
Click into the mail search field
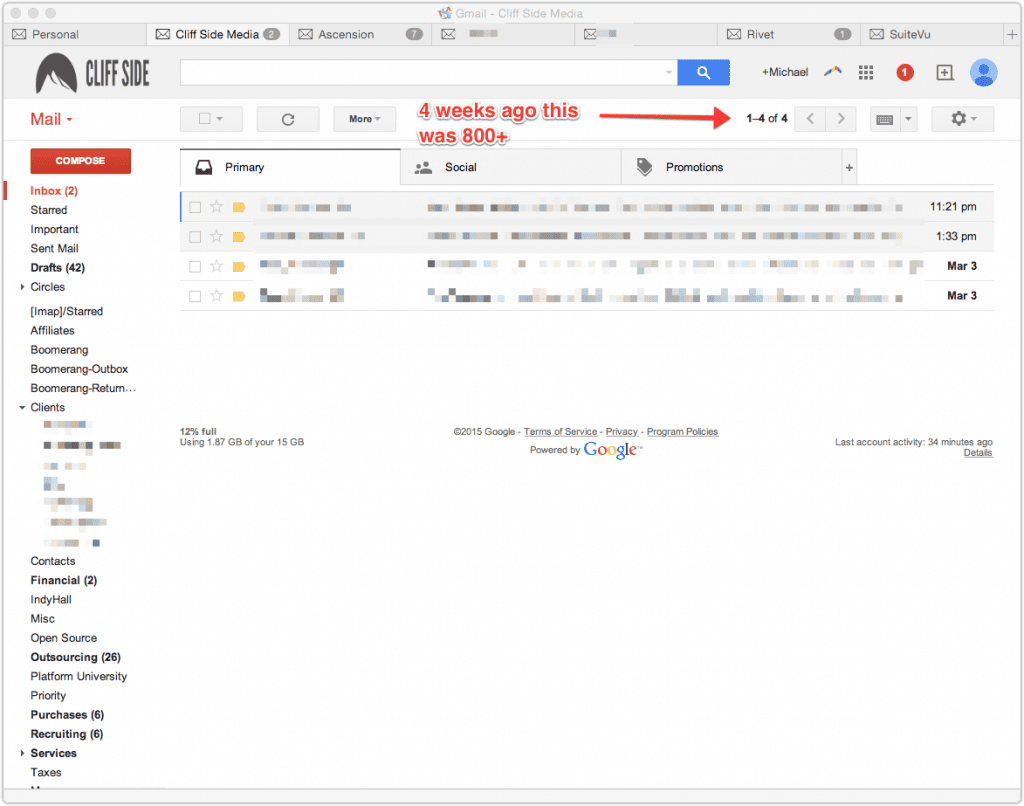pyautogui.click(x=428, y=73)
